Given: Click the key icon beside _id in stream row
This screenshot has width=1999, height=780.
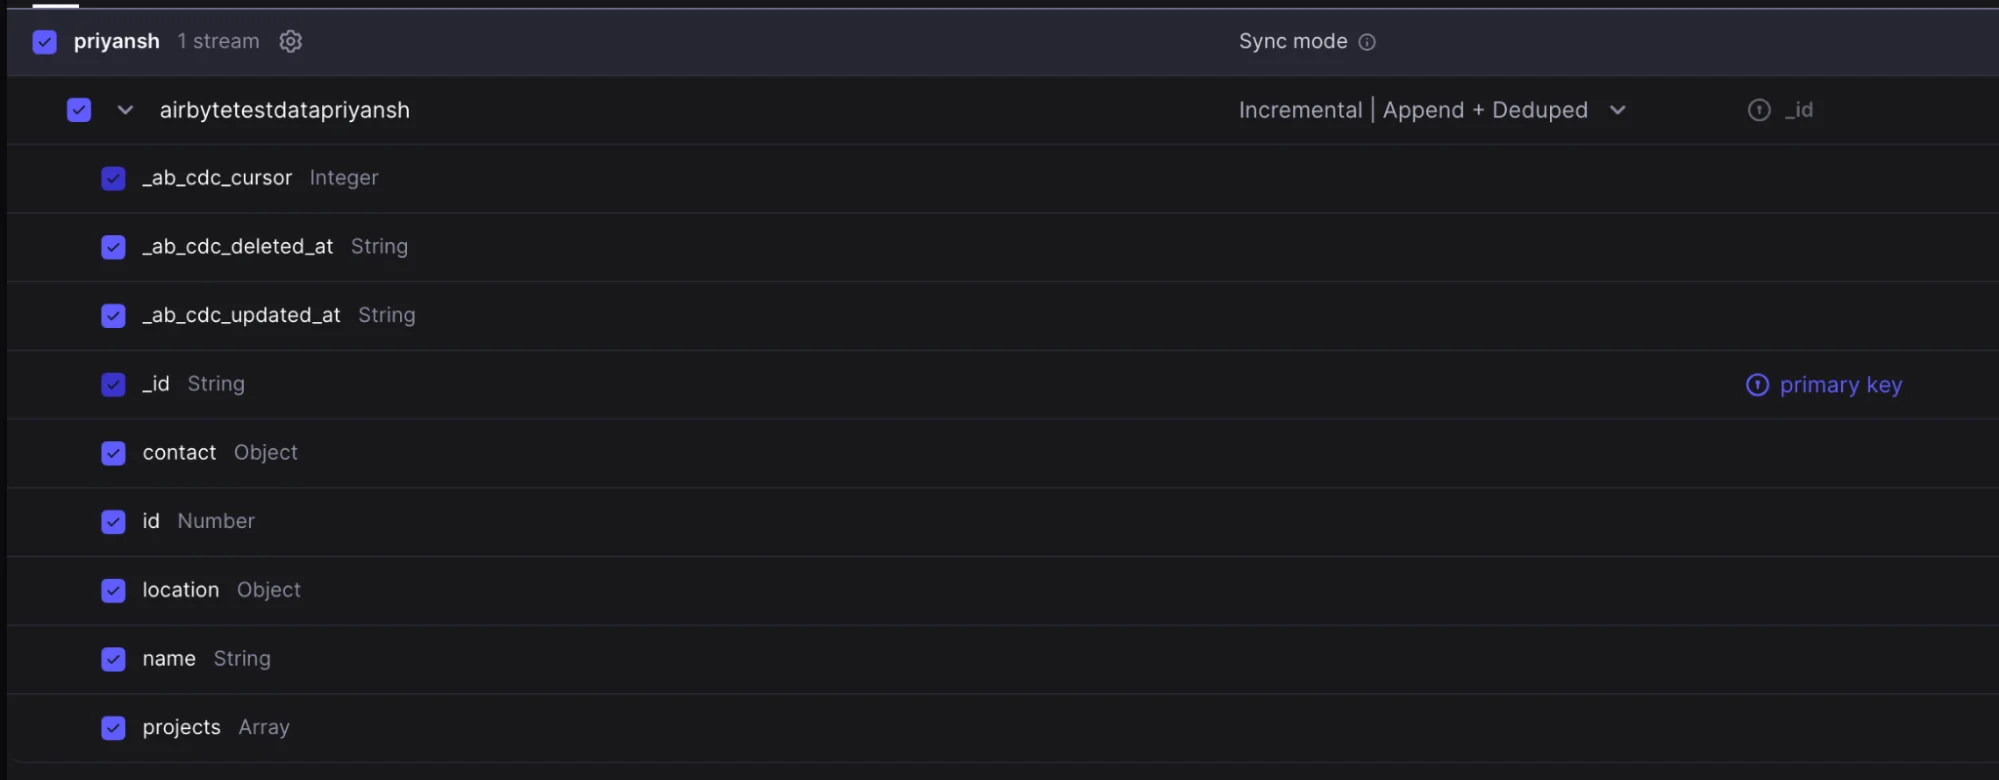Looking at the screenshot, I should click(x=1759, y=110).
